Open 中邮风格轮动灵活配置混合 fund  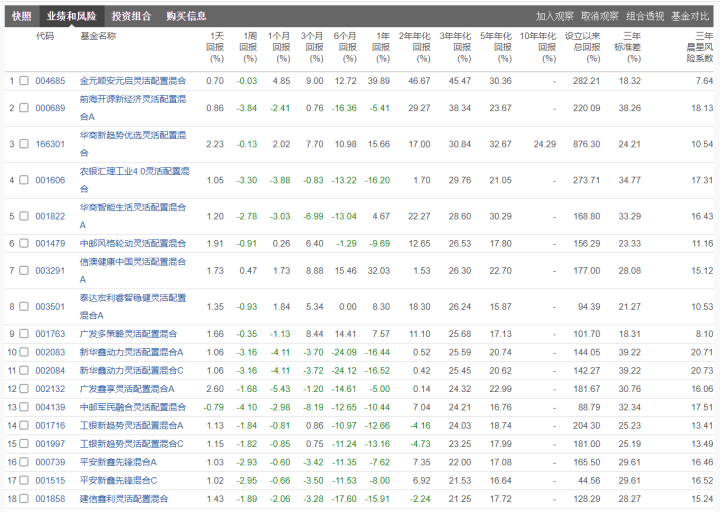point(133,243)
